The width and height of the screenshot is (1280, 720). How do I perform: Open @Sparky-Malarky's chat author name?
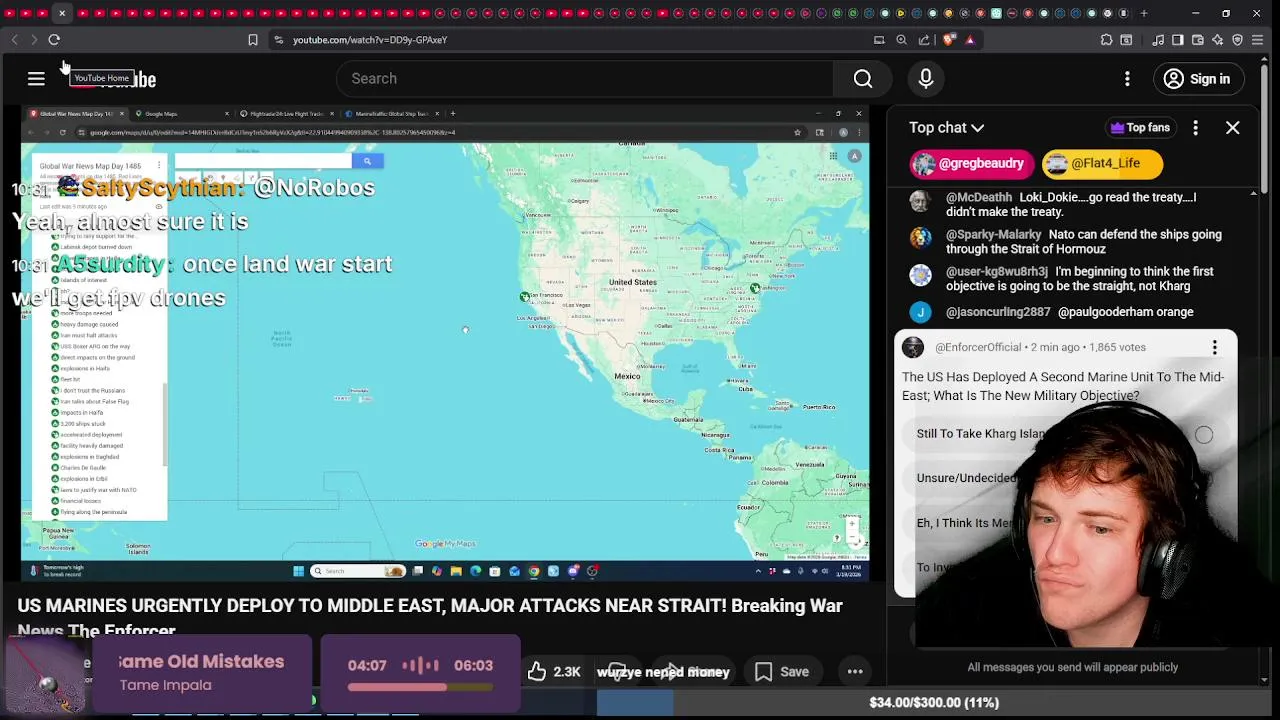[x=993, y=235]
